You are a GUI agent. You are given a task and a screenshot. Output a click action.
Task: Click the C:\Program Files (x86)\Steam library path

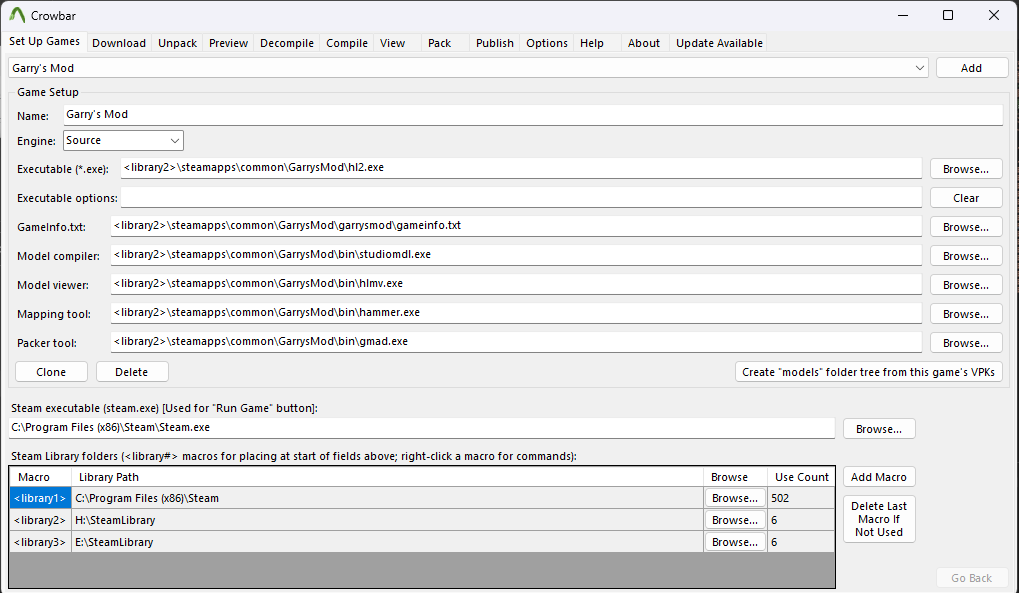coord(387,498)
